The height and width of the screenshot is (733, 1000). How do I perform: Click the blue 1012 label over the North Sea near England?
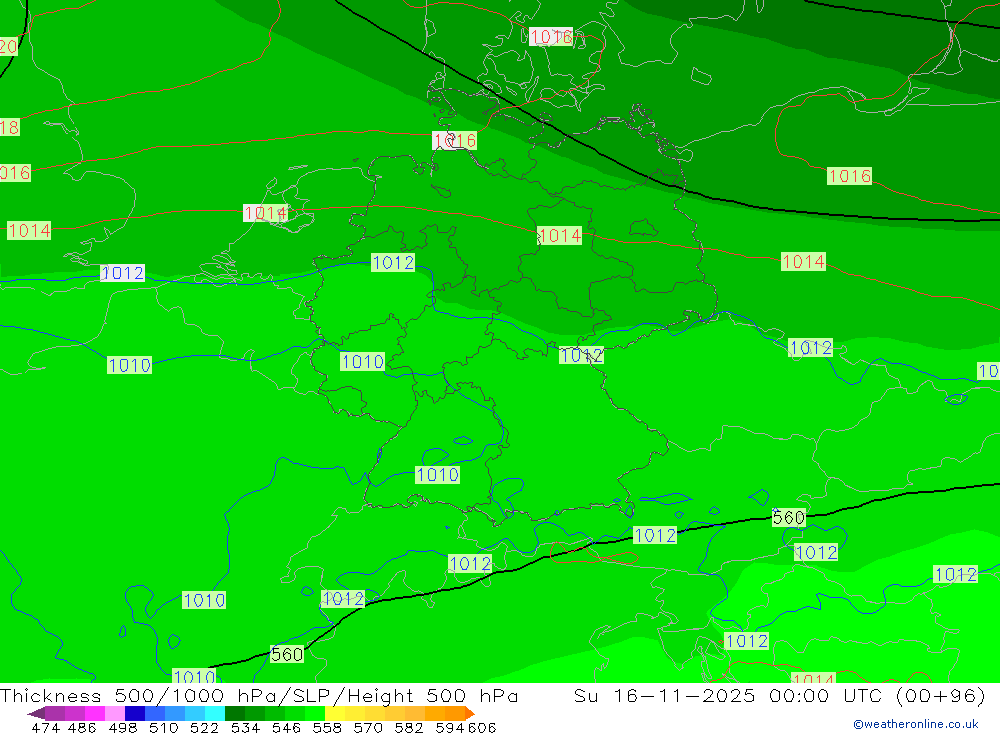[x=122, y=273]
